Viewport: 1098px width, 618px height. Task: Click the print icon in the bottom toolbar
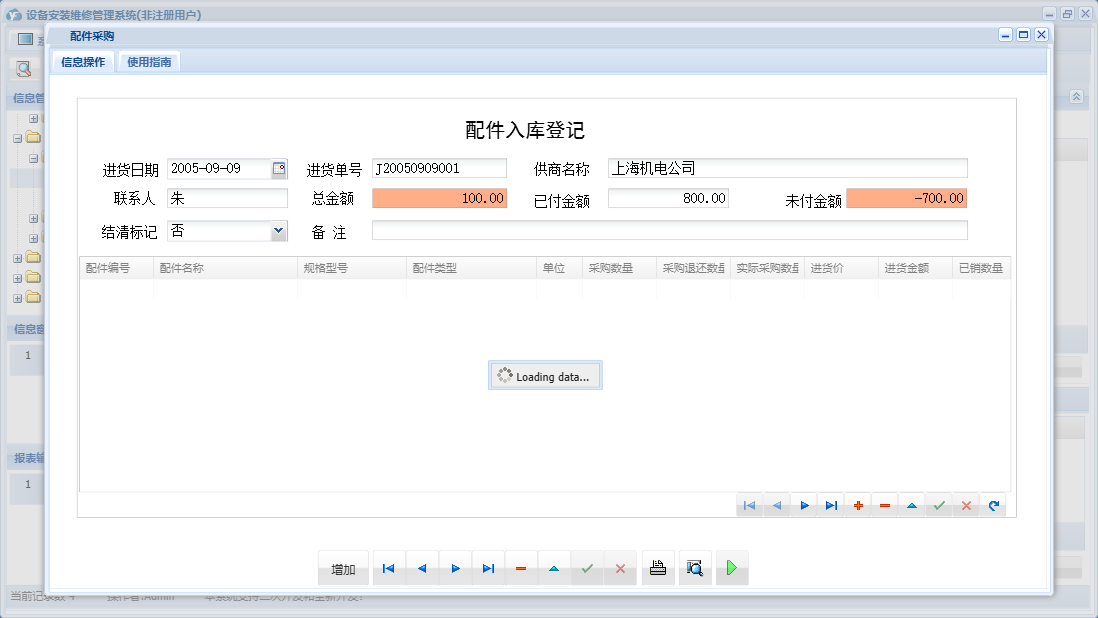tap(657, 567)
